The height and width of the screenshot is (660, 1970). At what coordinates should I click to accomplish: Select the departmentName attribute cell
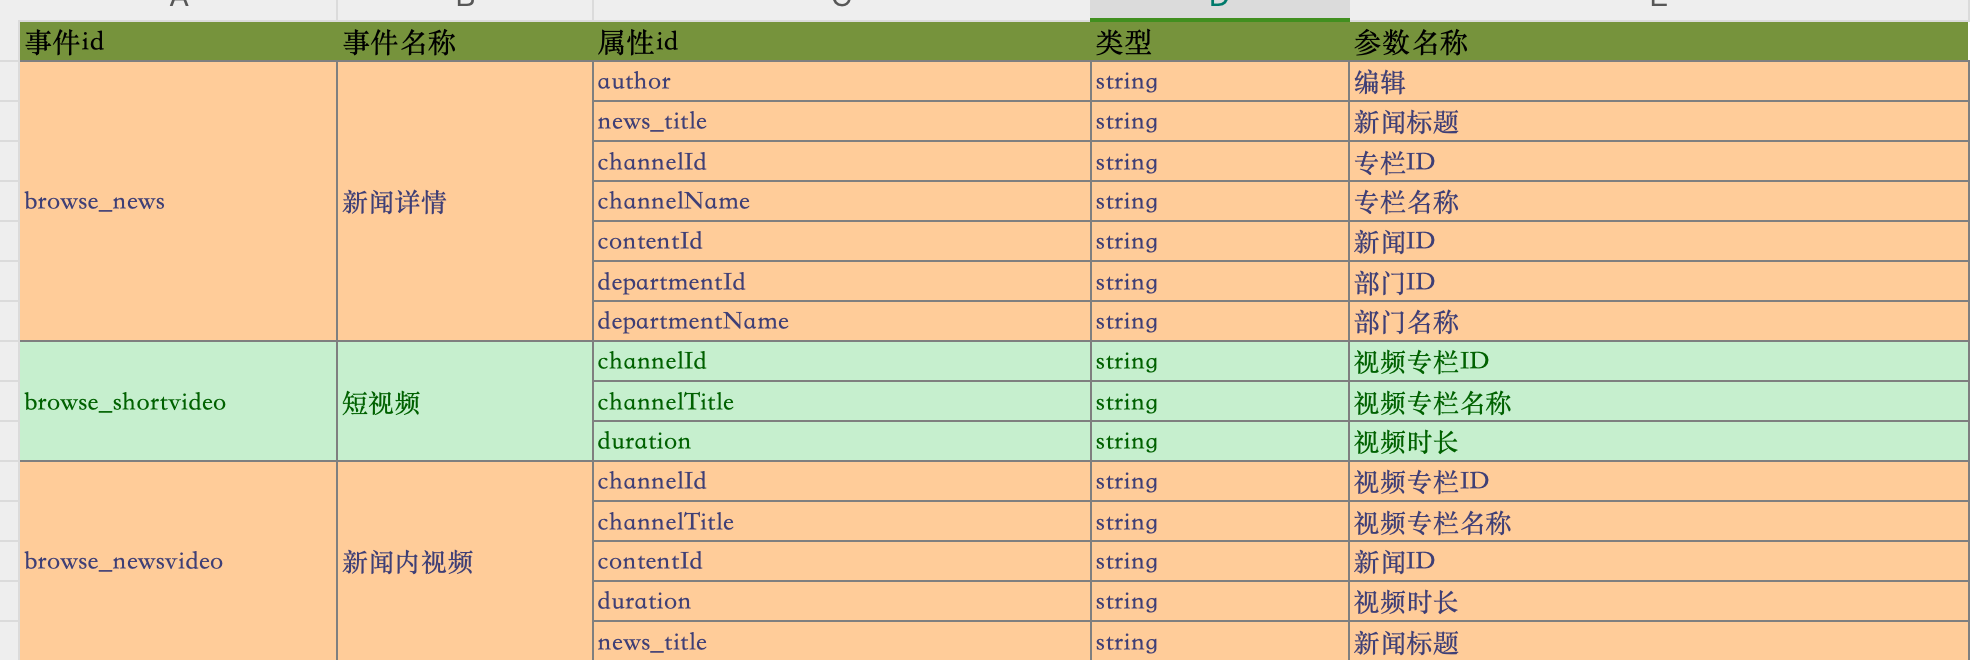[842, 321]
